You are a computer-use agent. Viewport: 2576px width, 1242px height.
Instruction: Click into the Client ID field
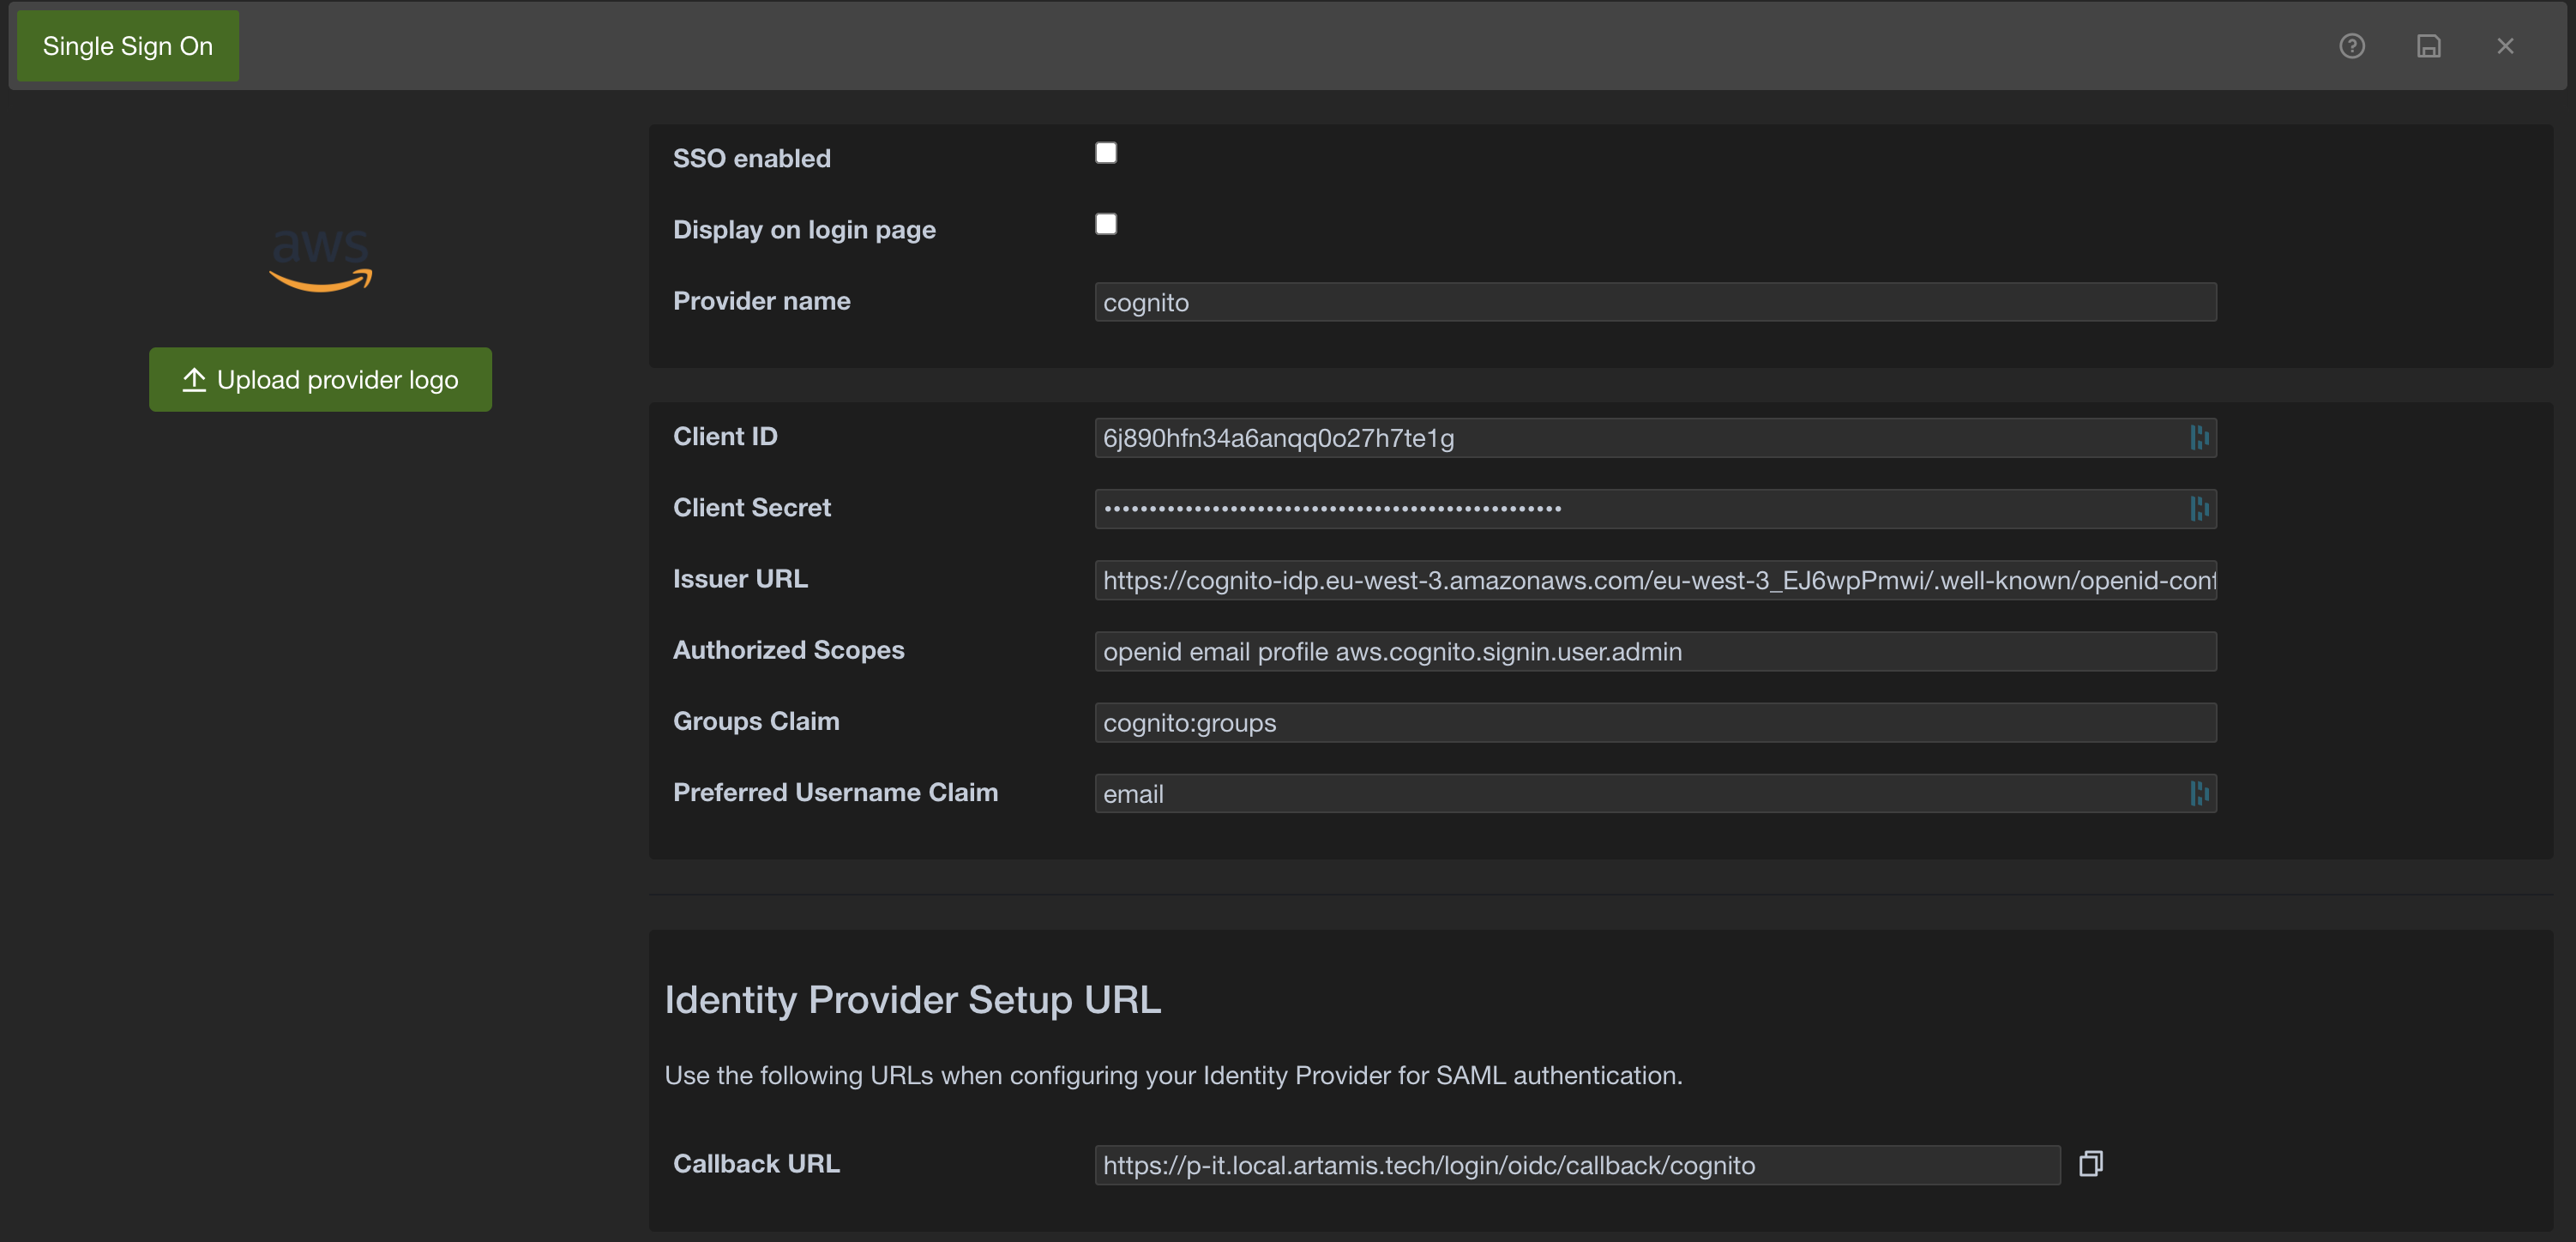(x=1655, y=438)
